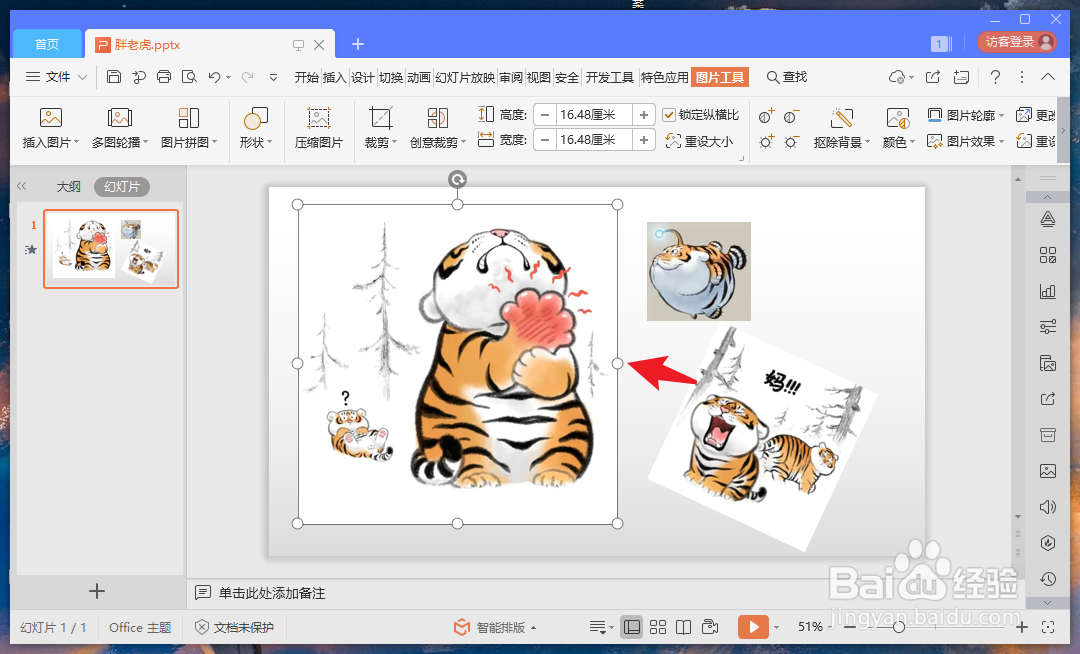
Task: Click the zoom in plus button
Action: click(1021, 627)
